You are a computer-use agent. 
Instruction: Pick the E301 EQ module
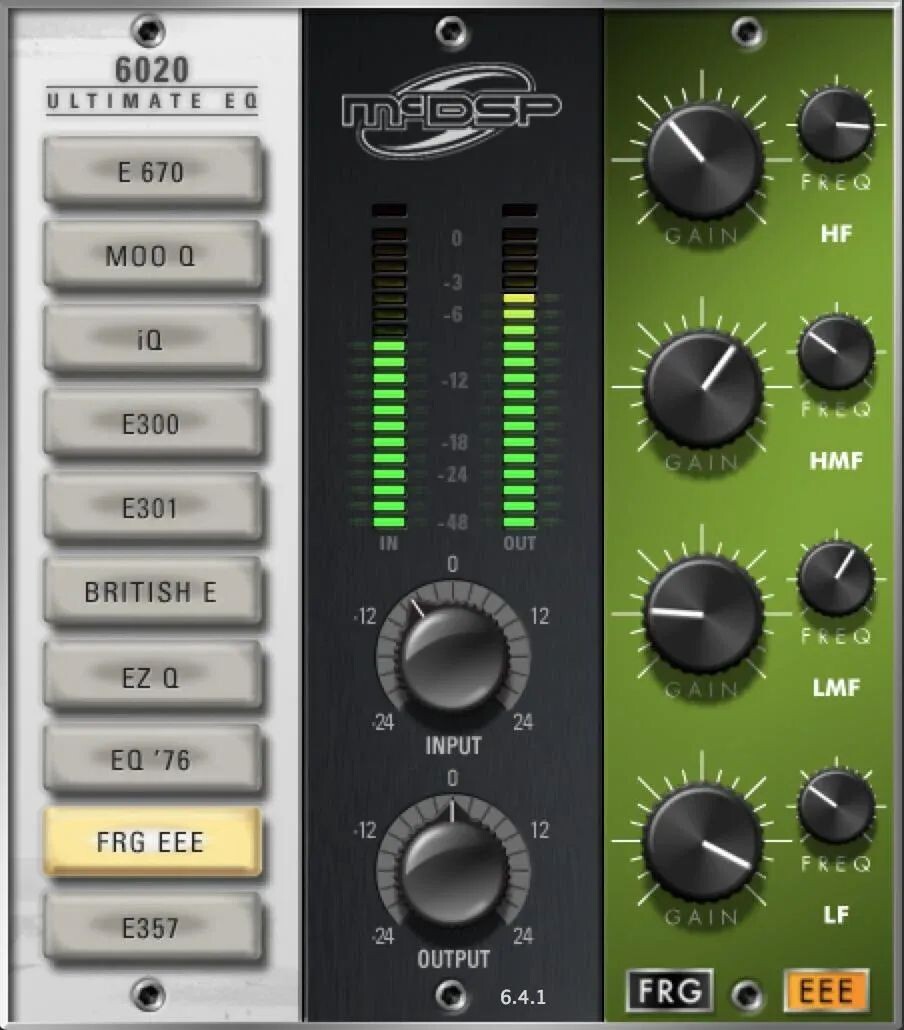click(152, 508)
